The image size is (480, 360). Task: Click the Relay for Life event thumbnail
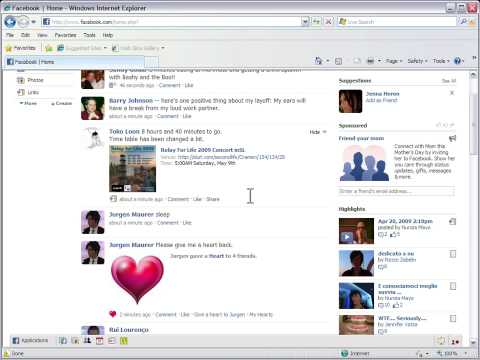(x=132, y=169)
